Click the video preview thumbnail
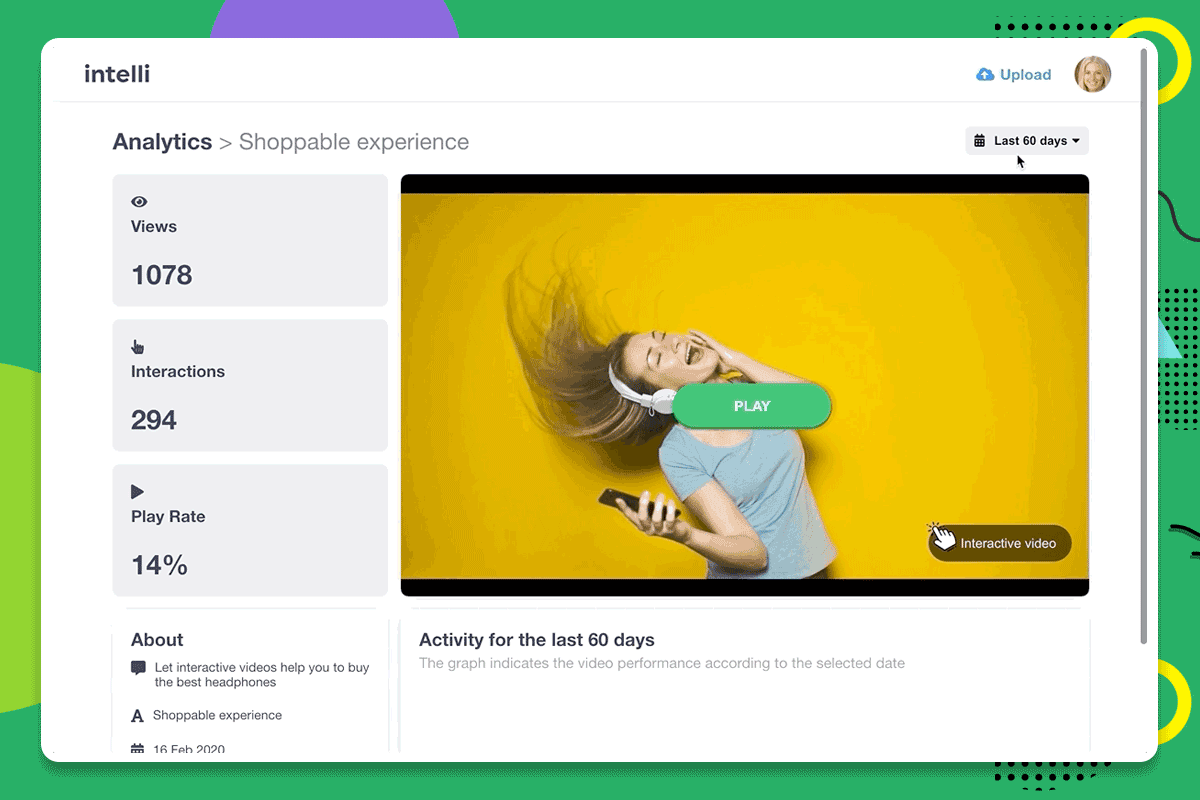1200x800 pixels. (x=745, y=386)
